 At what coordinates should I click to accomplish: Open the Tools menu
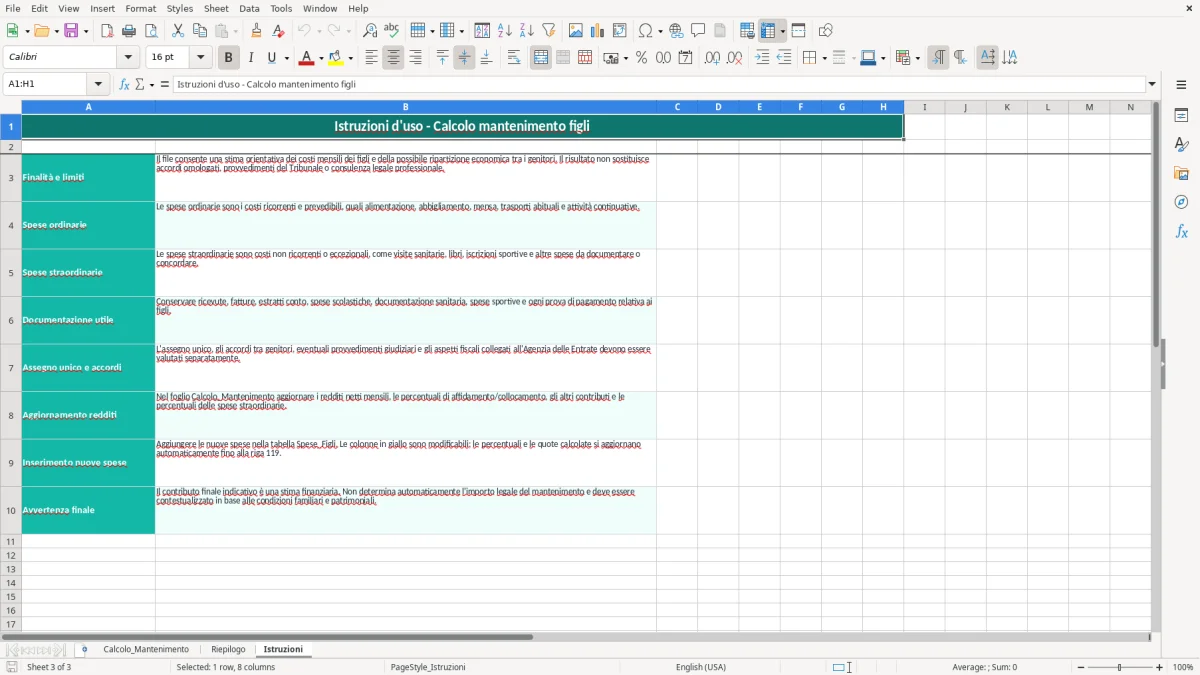coord(281,8)
